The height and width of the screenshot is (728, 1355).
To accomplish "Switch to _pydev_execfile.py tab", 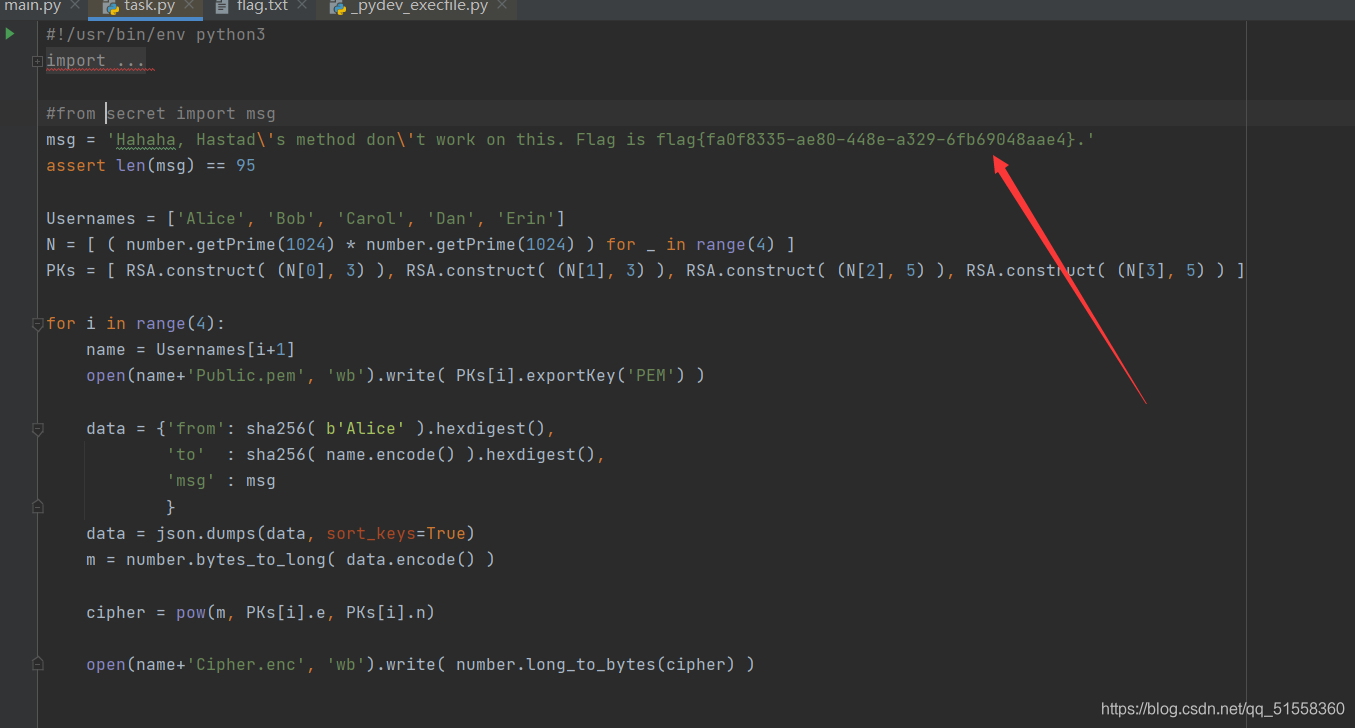I will (x=420, y=6).
